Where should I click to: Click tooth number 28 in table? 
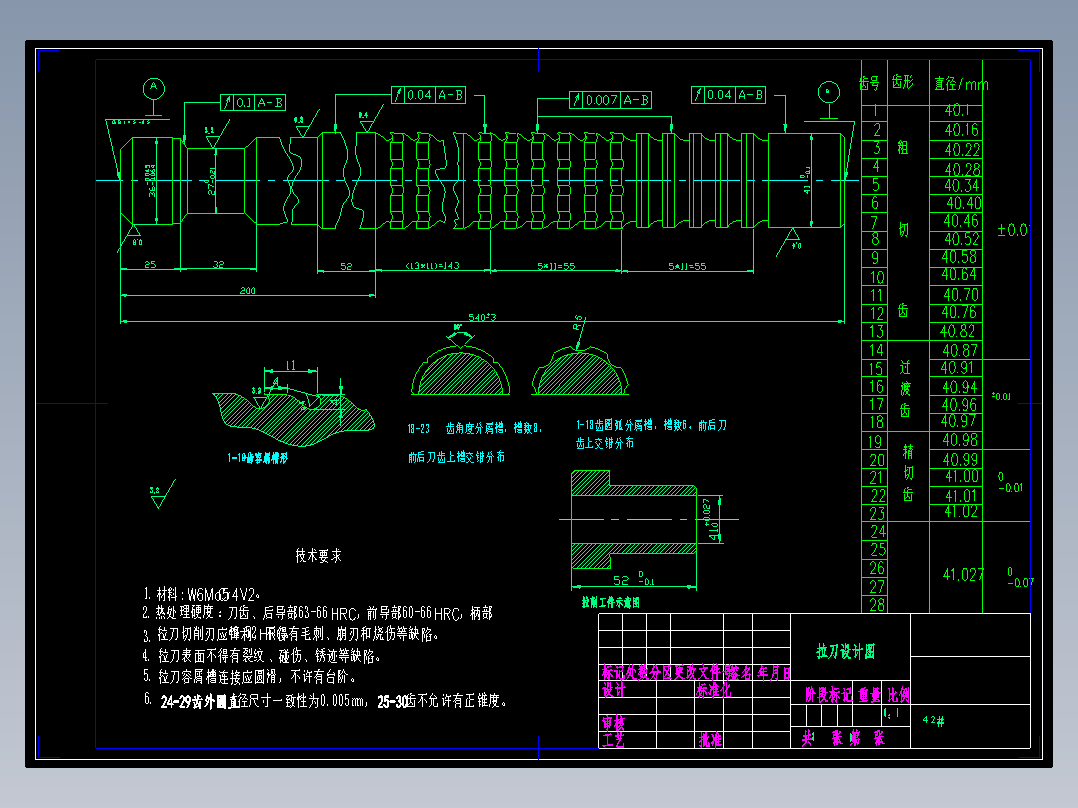(x=877, y=604)
